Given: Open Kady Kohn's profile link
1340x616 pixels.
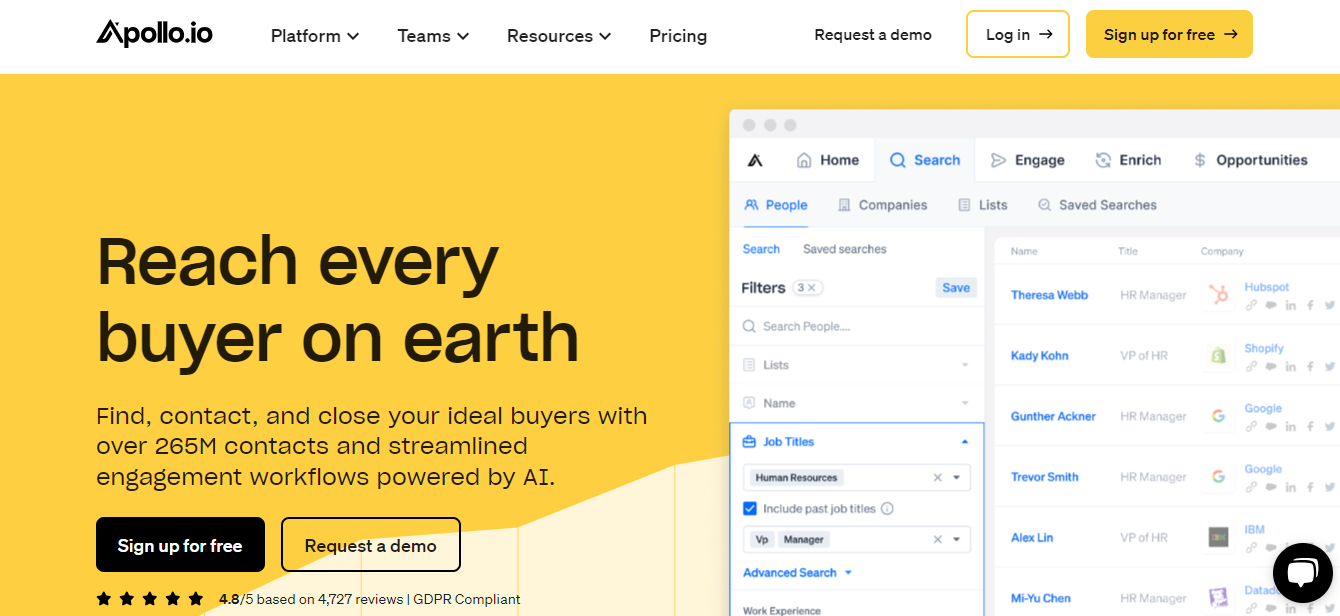Looking at the screenshot, I should coord(1039,356).
